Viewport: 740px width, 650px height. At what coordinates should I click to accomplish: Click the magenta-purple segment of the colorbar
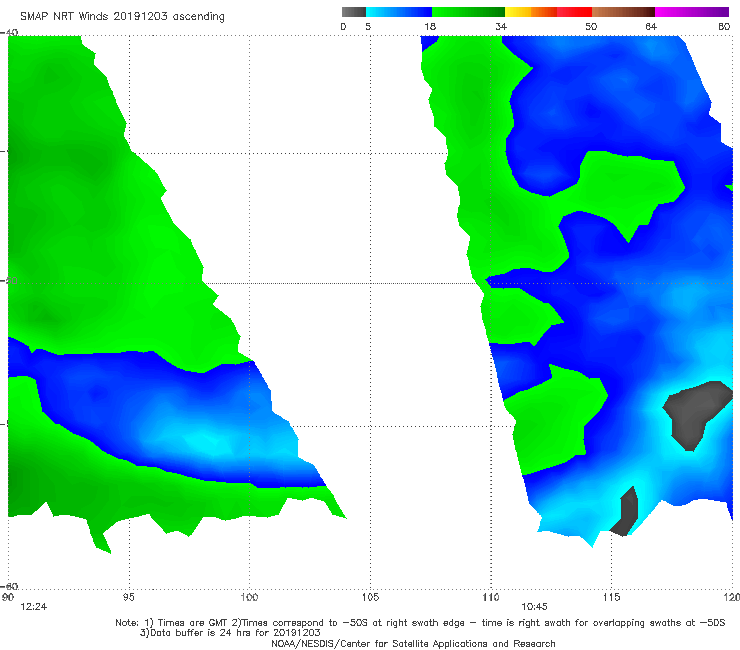692,12
